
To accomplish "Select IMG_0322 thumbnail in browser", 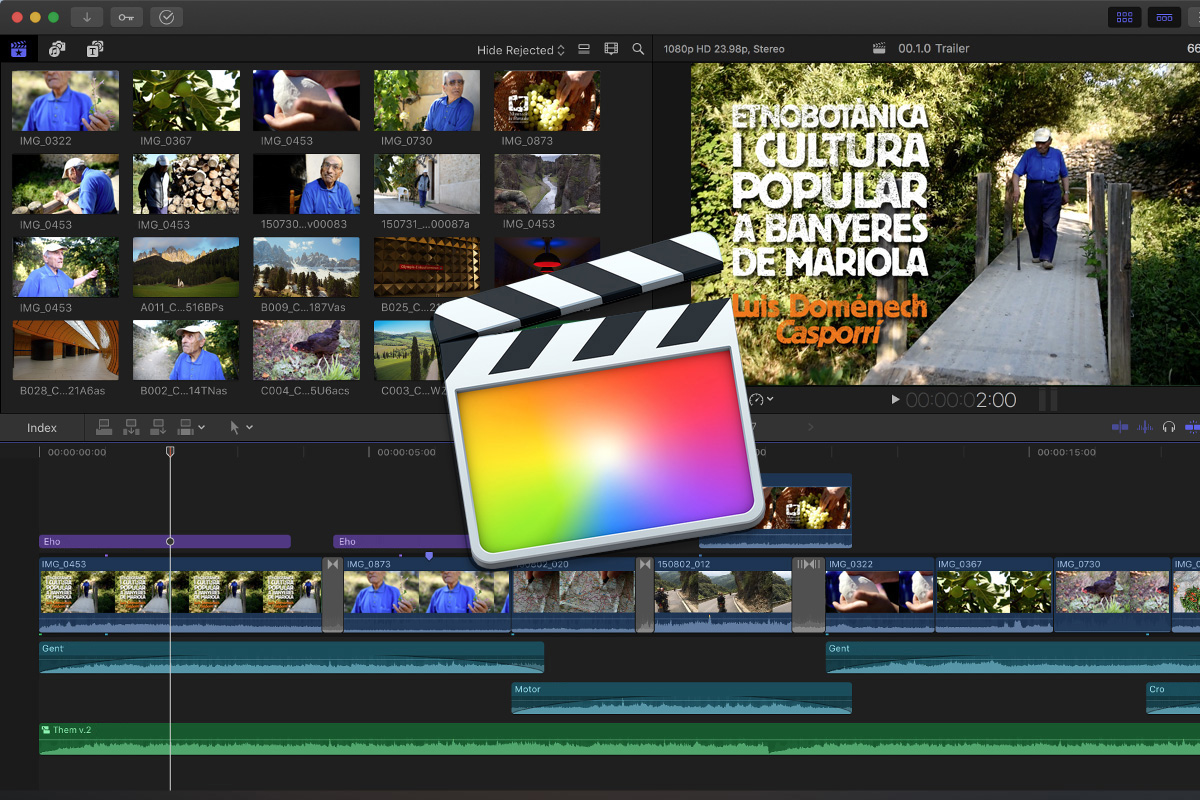I will point(65,100).
